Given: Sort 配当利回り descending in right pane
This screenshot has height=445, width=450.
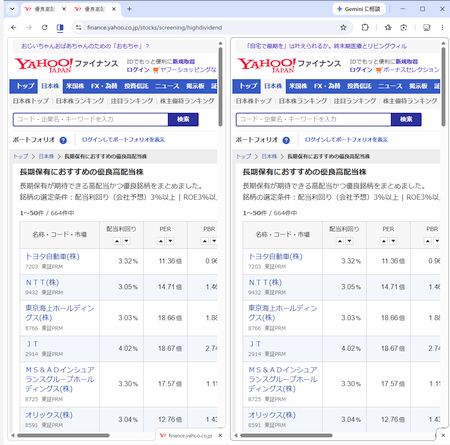Looking at the screenshot, I should [x=349, y=241].
